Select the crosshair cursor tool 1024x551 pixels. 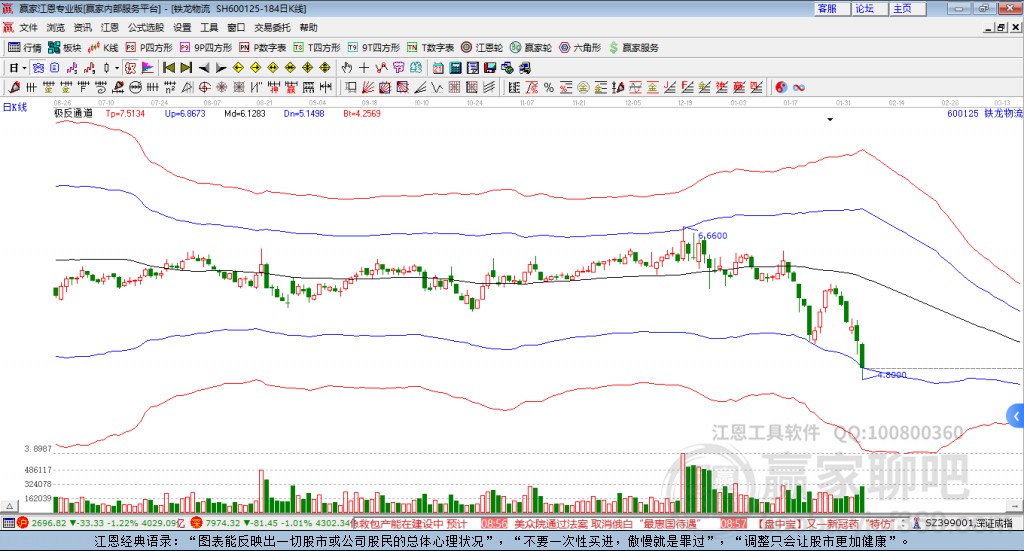point(364,68)
